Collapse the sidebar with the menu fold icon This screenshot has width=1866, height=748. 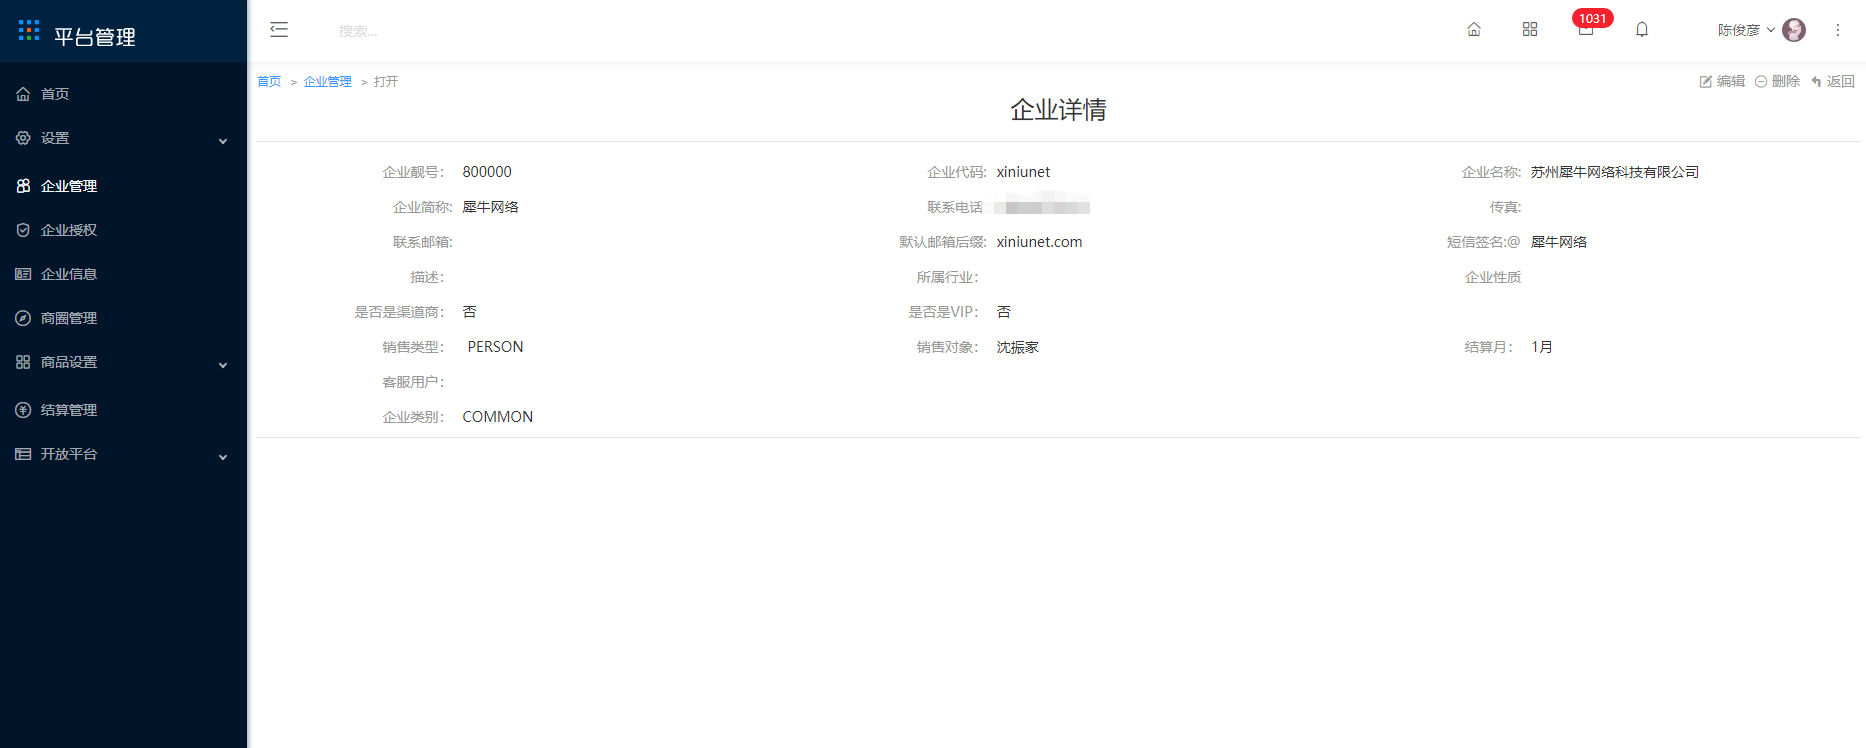pyautogui.click(x=279, y=30)
